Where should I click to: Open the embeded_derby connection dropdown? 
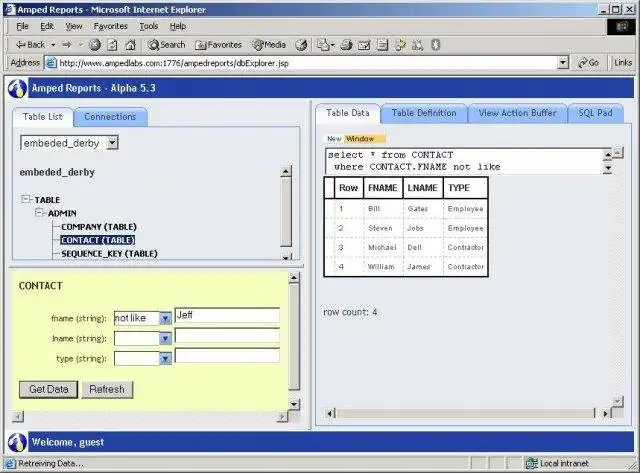point(112,143)
